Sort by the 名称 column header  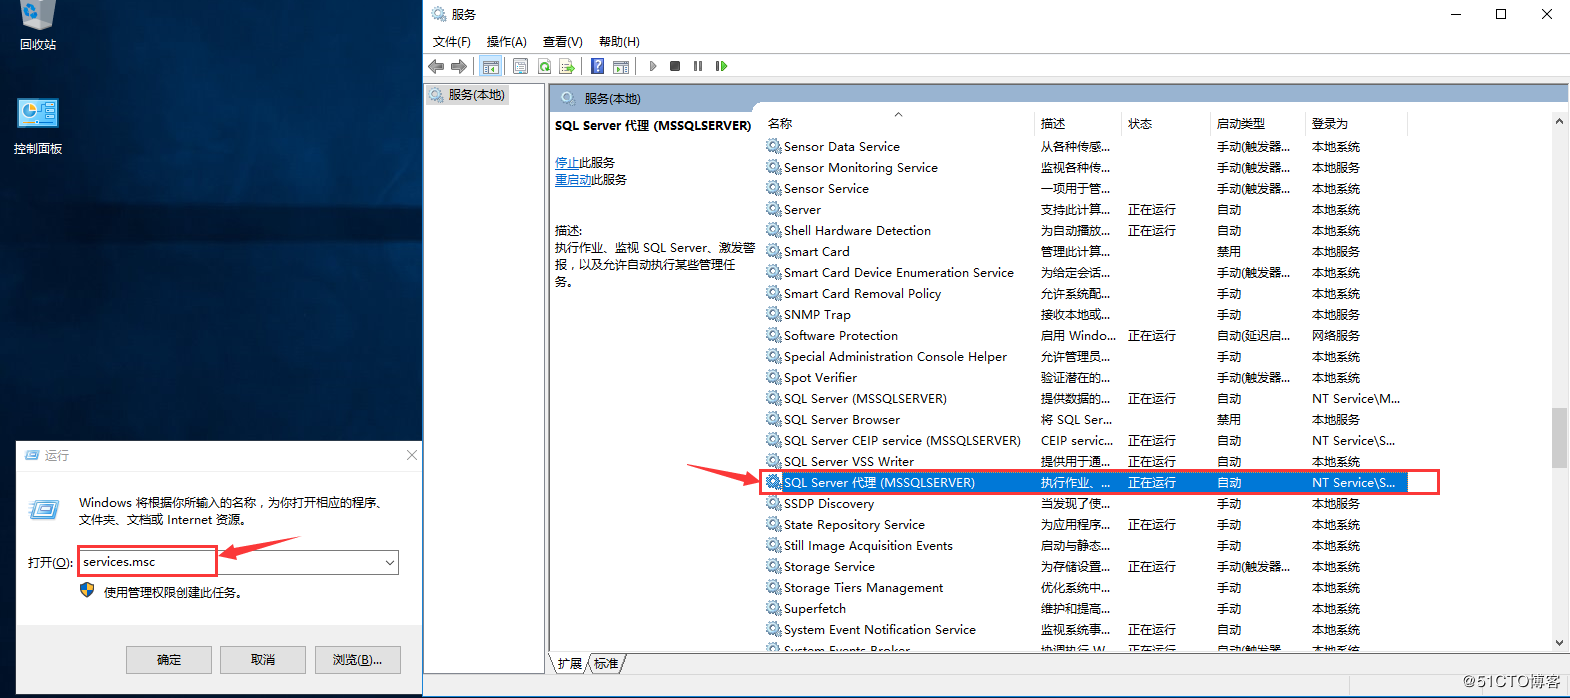(898, 124)
